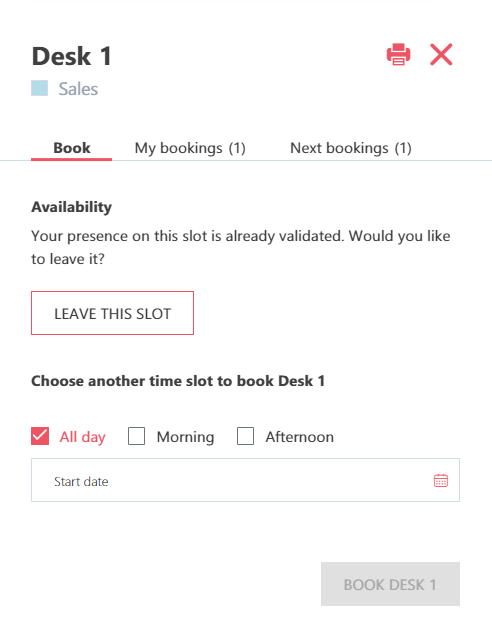Click the light blue Sales color square
This screenshot has width=492, height=622.
click(40, 88)
